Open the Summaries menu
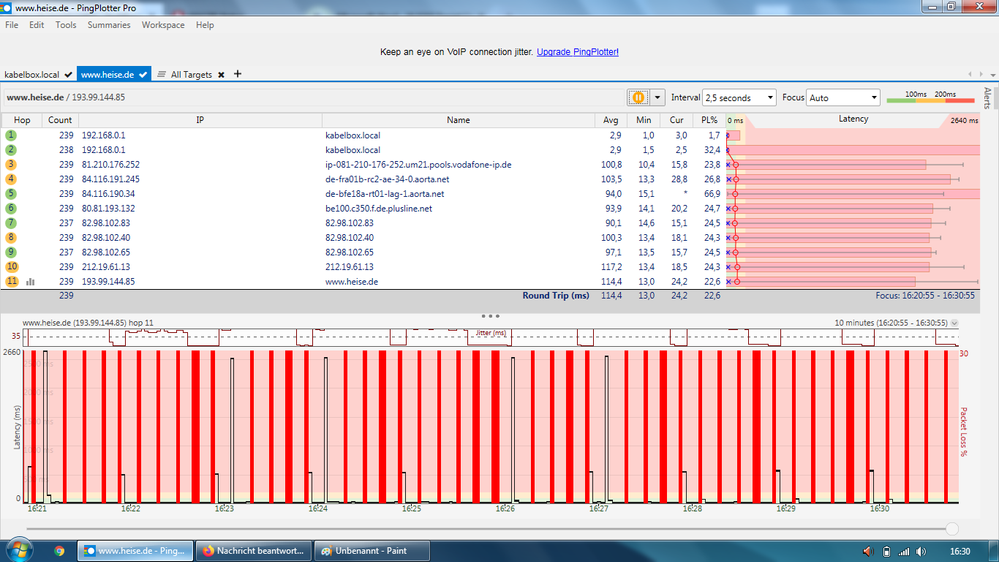 tap(109, 25)
